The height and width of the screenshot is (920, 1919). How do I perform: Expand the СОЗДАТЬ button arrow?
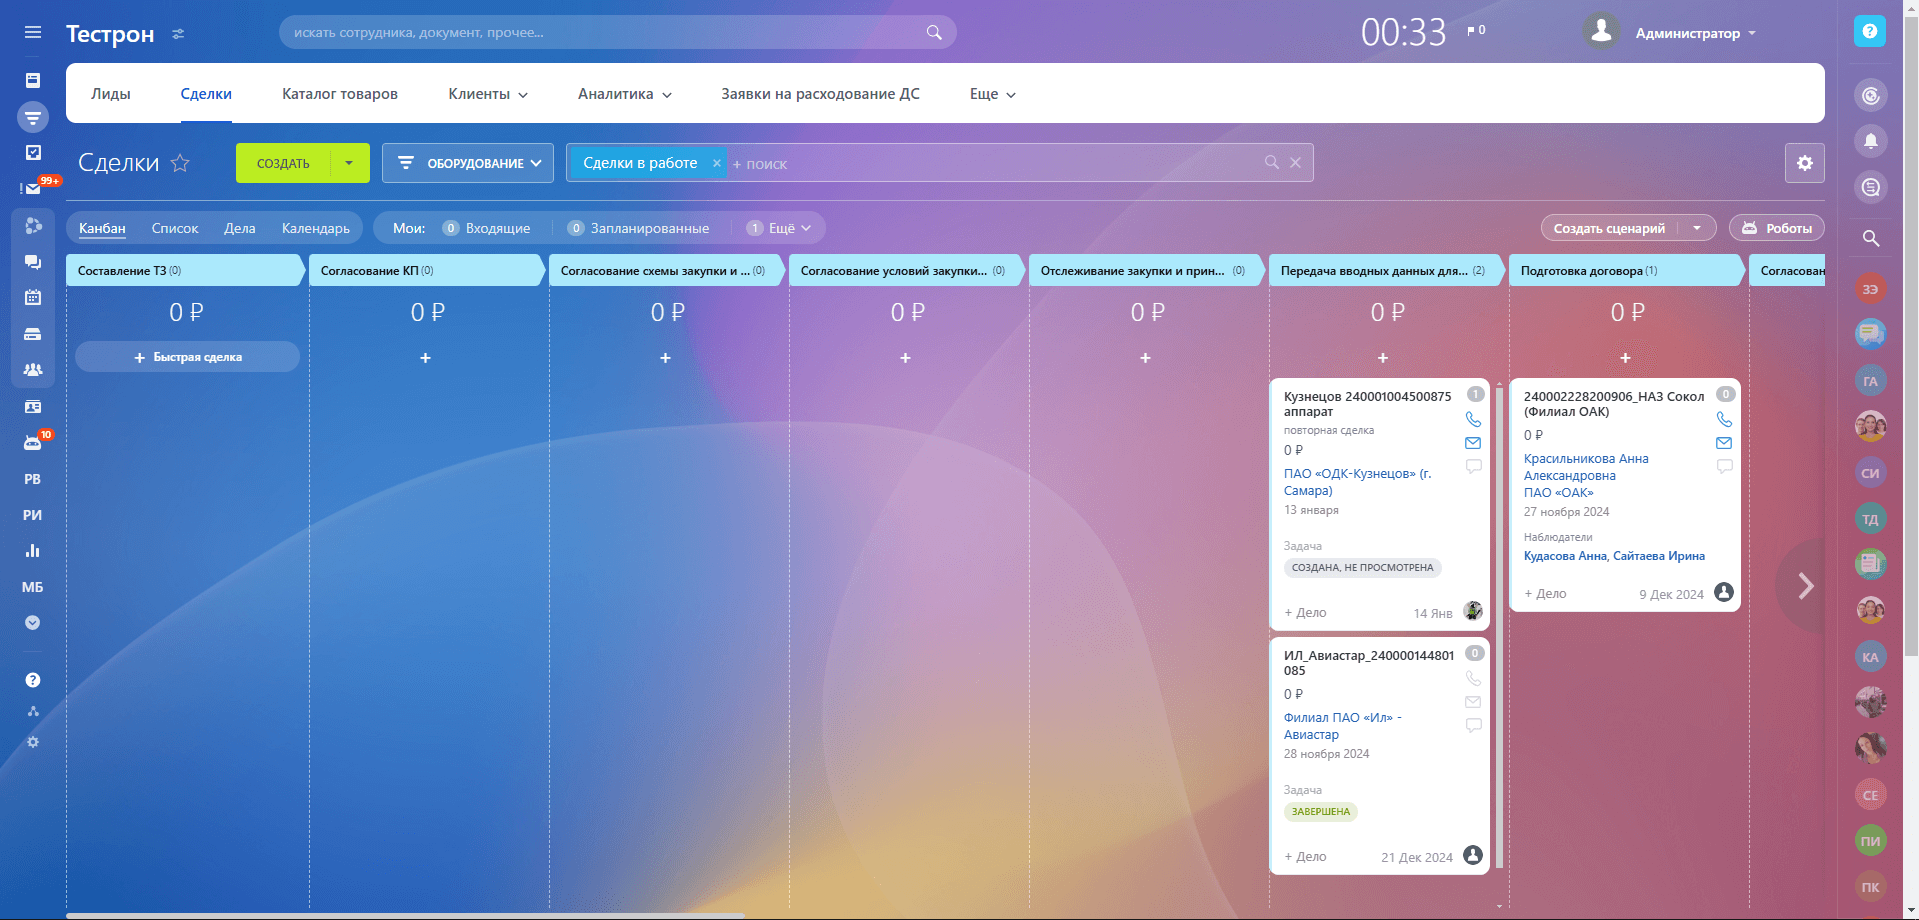[x=349, y=163]
